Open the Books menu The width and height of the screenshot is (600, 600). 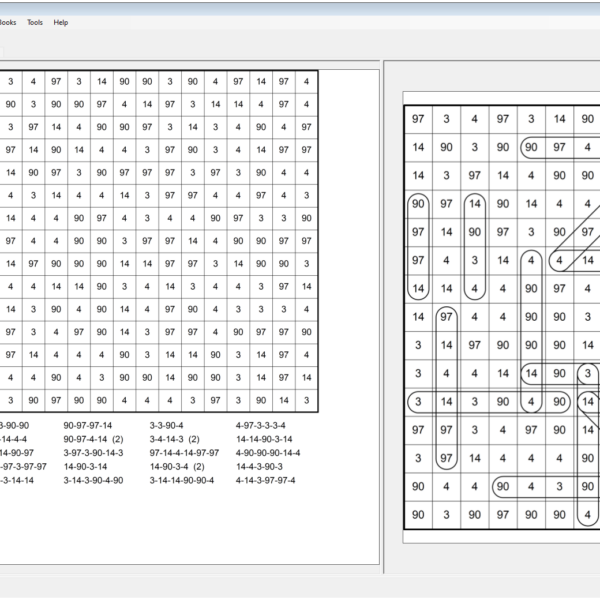[x=7, y=22]
